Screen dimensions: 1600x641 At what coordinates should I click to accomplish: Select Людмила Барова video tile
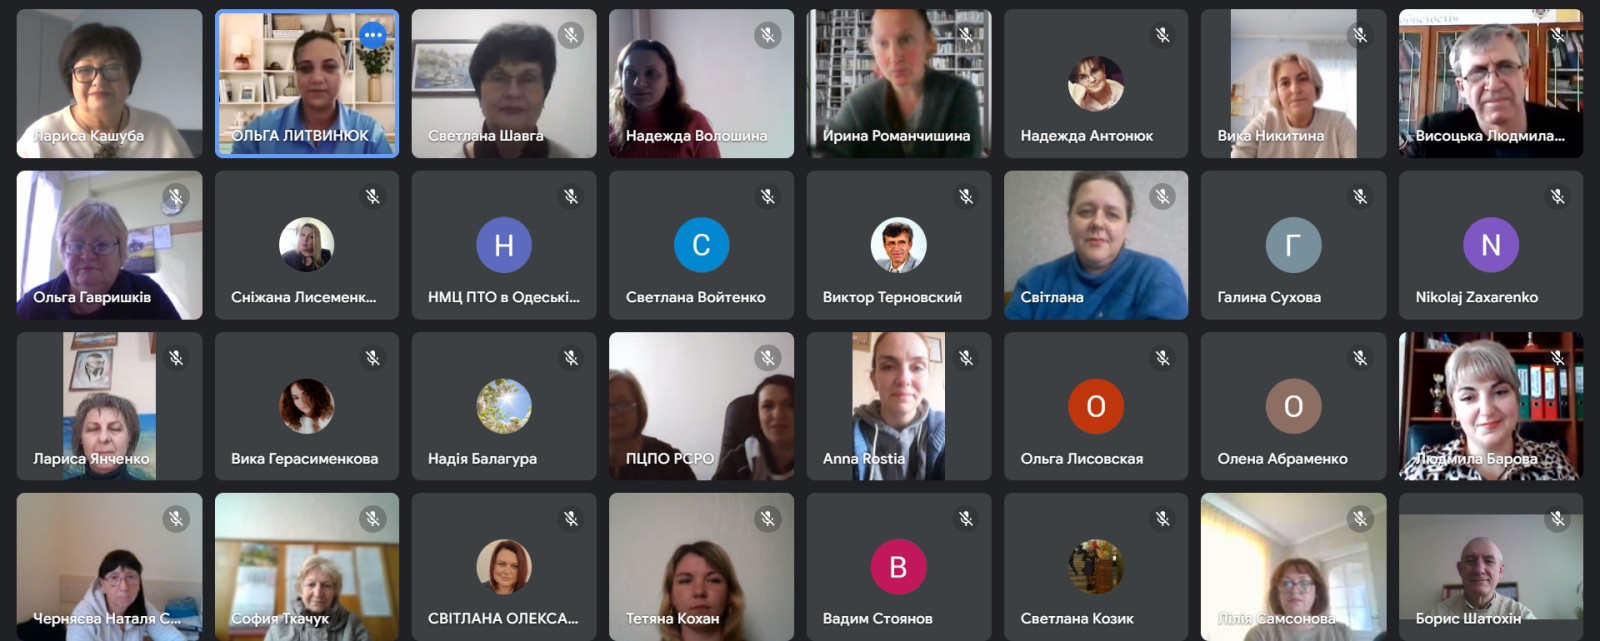click(1491, 406)
